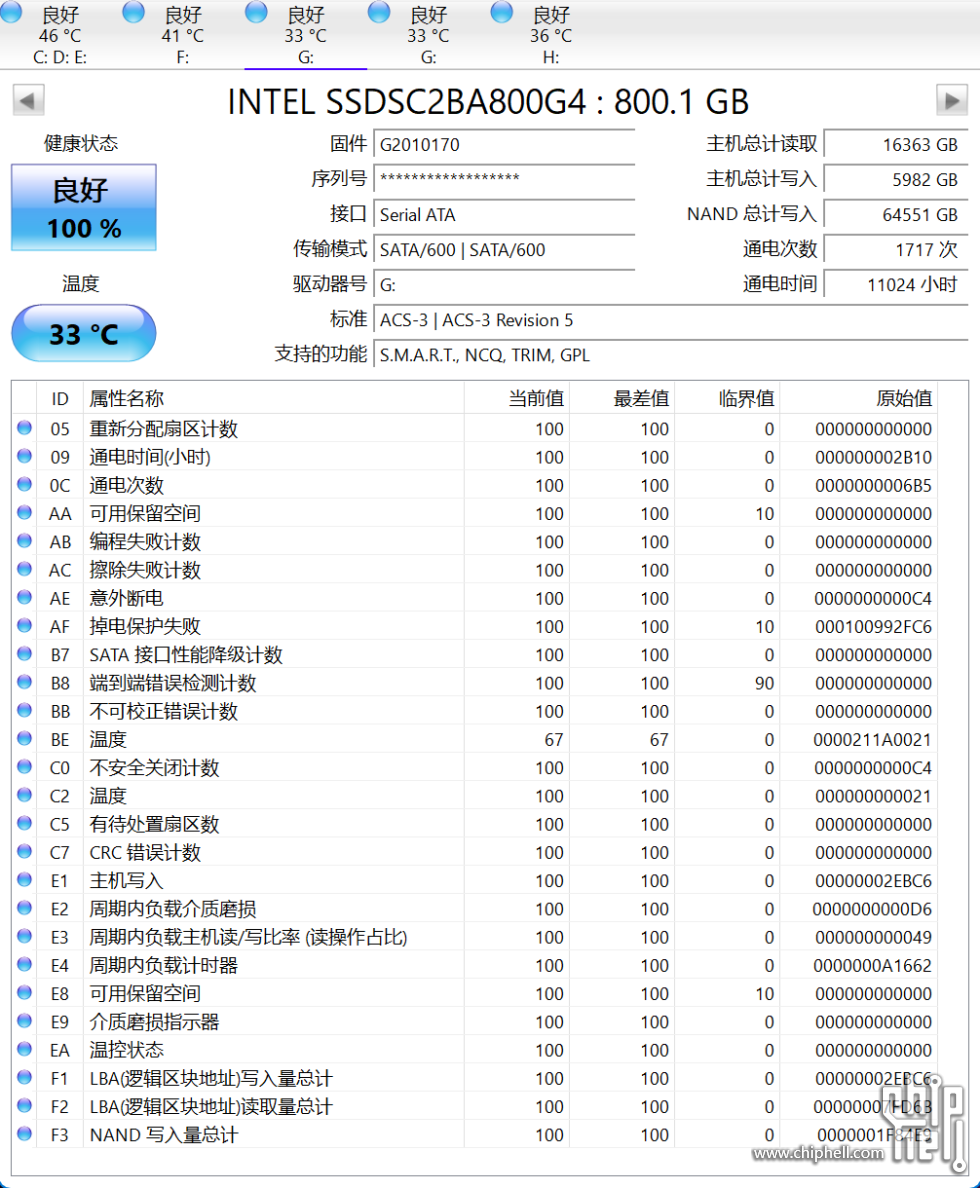Image resolution: width=980 pixels, height=1188 pixels.
Task: Click the status orb beside 掉电保护失败 row
Action: pos(24,627)
